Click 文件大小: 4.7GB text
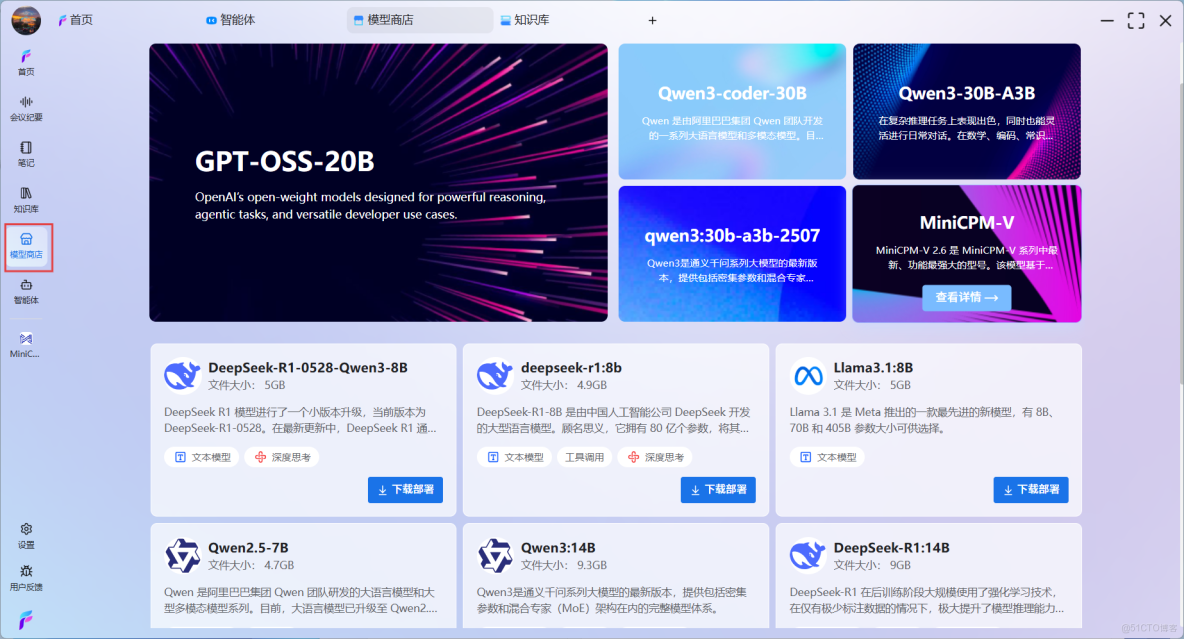 pos(251,565)
